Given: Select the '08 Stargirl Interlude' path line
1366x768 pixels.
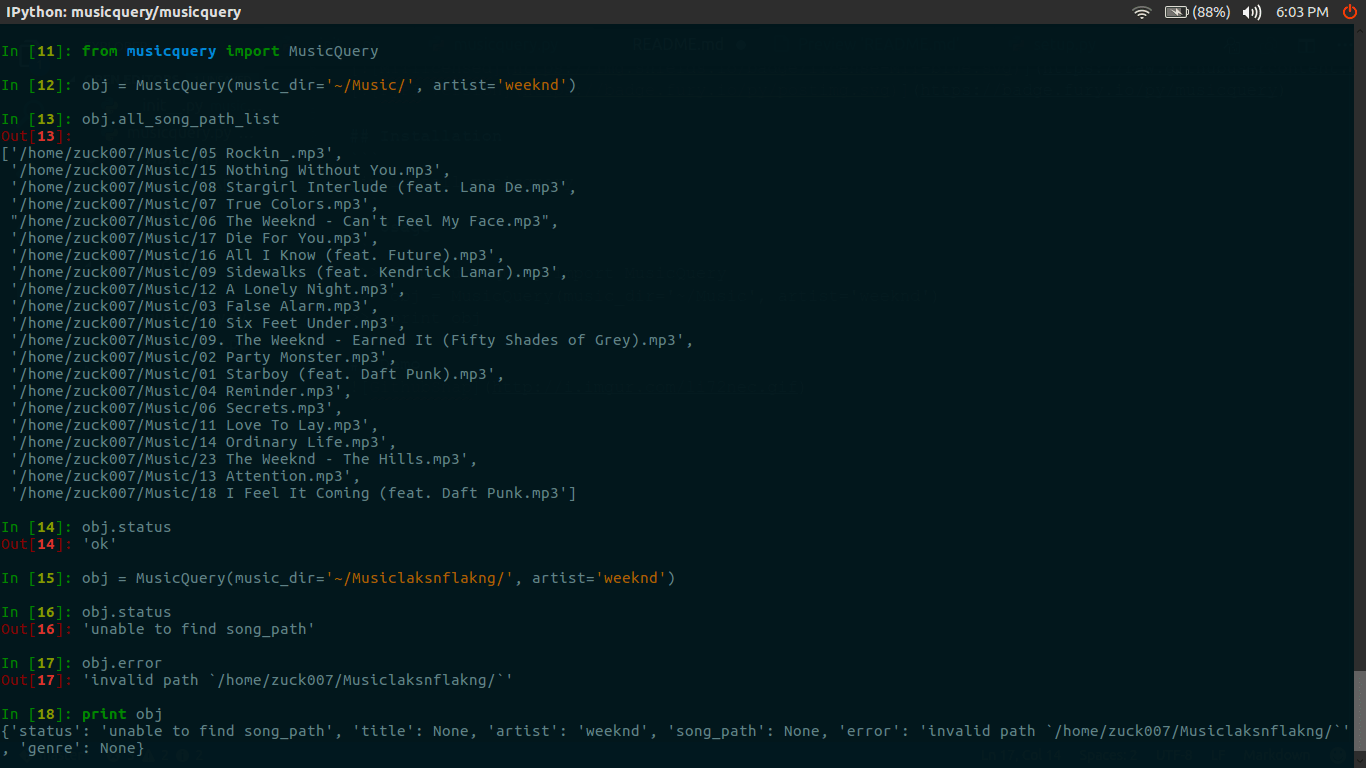Looking at the screenshot, I should (x=294, y=187).
